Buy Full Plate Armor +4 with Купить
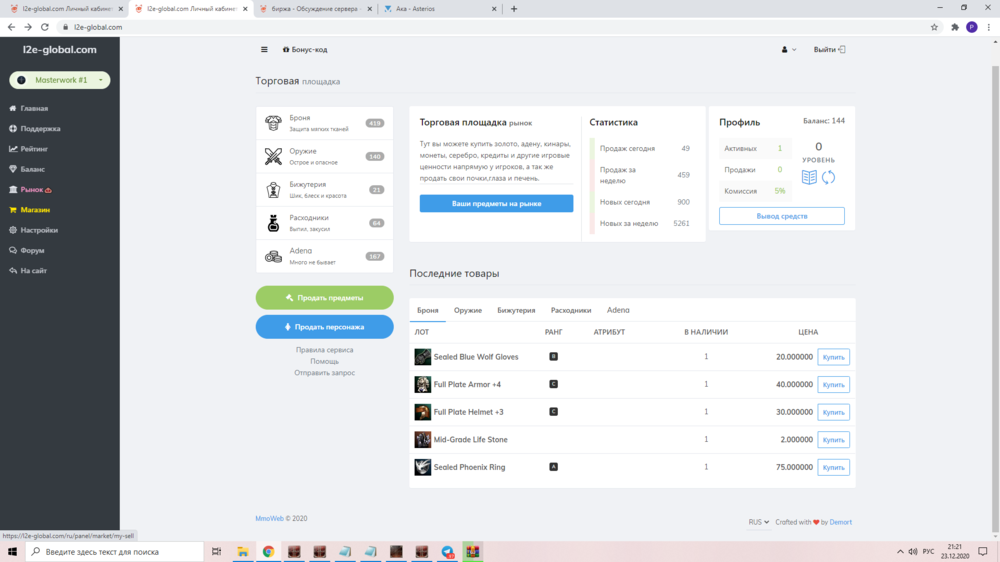 pyautogui.click(x=833, y=384)
